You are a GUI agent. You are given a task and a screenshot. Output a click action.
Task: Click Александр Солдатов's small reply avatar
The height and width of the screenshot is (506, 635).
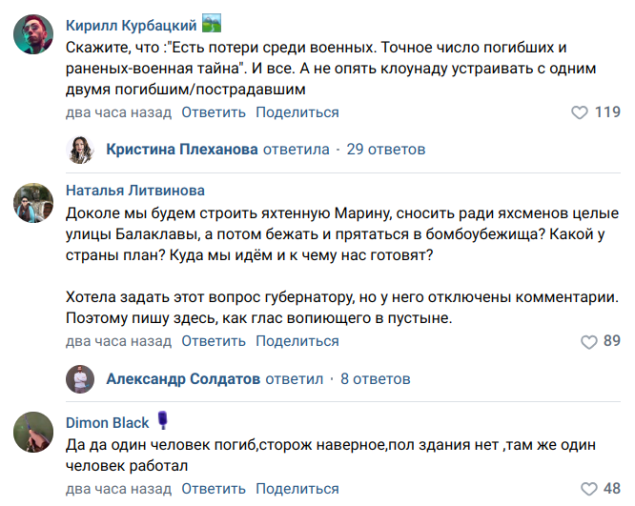pos(80,379)
